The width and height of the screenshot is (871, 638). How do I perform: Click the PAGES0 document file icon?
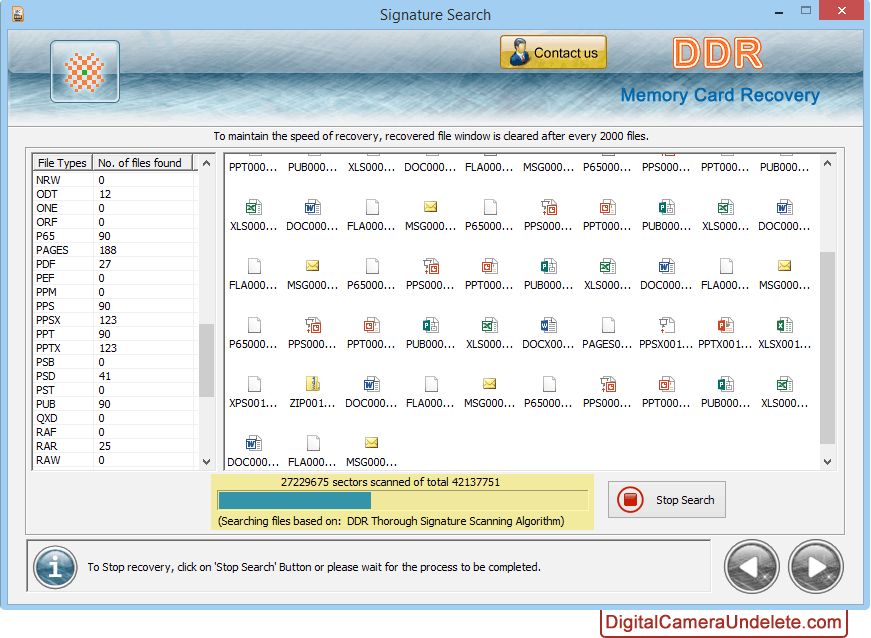pyautogui.click(x=608, y=325)
